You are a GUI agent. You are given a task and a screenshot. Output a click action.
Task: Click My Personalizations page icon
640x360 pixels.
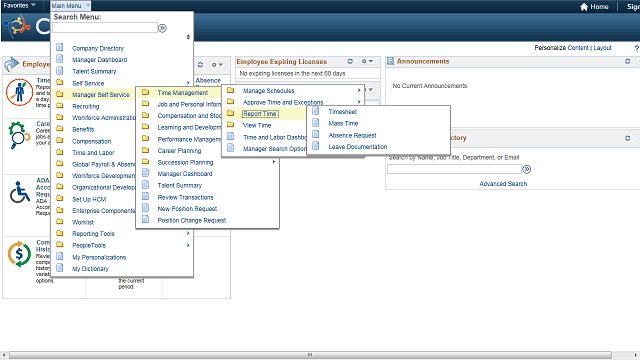point(60,257)
